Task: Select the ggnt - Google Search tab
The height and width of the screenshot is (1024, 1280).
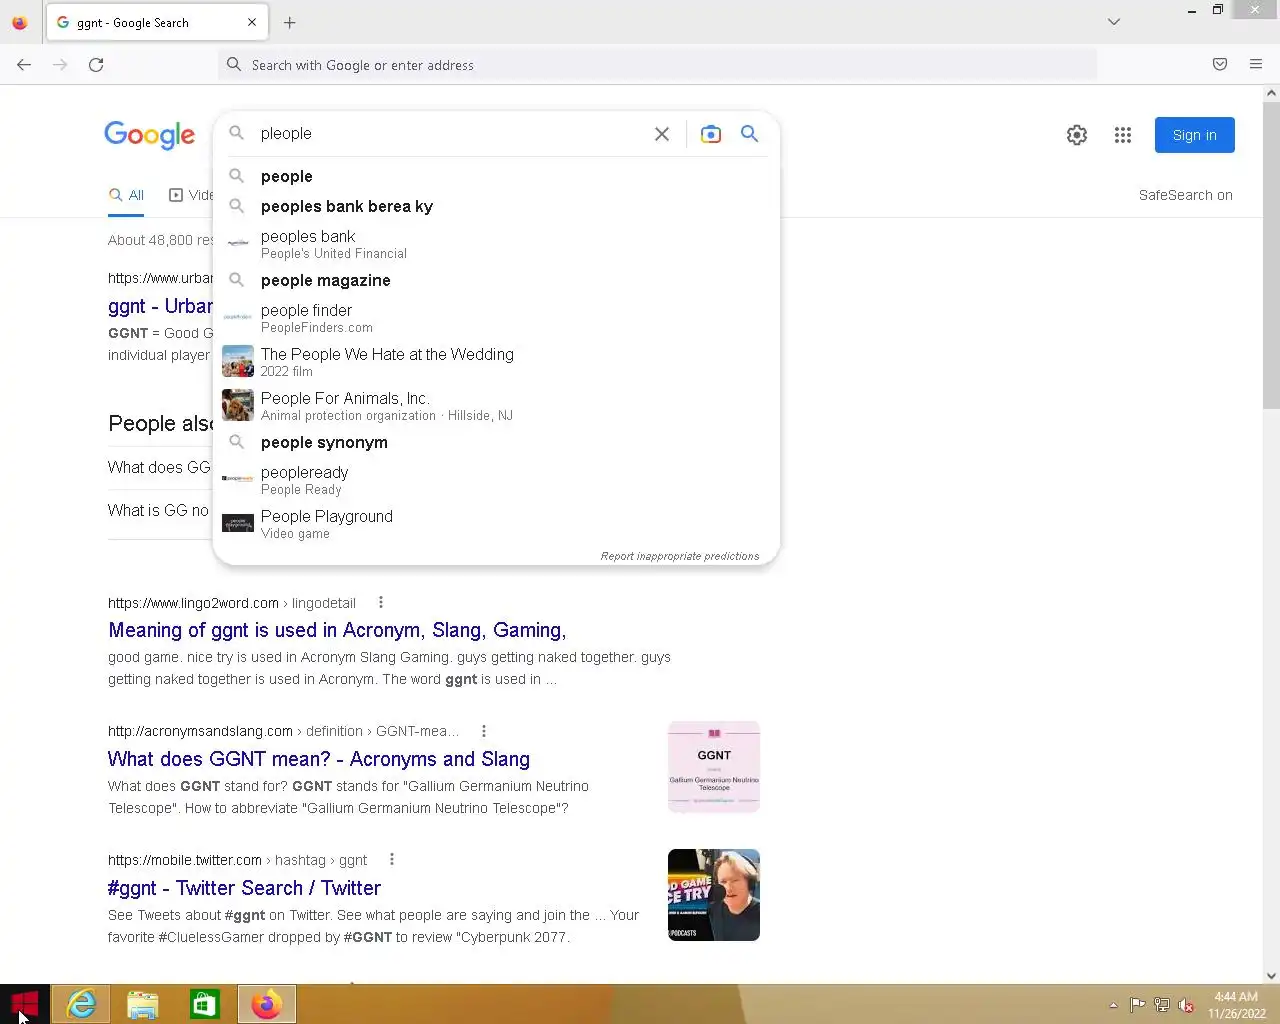Action: pos(157,22)
